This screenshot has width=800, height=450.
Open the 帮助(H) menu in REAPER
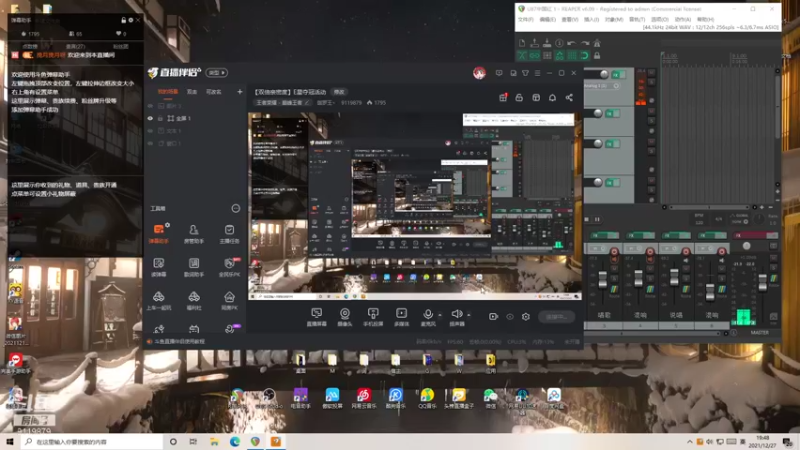pyautogui.click(x=705, y=19)
